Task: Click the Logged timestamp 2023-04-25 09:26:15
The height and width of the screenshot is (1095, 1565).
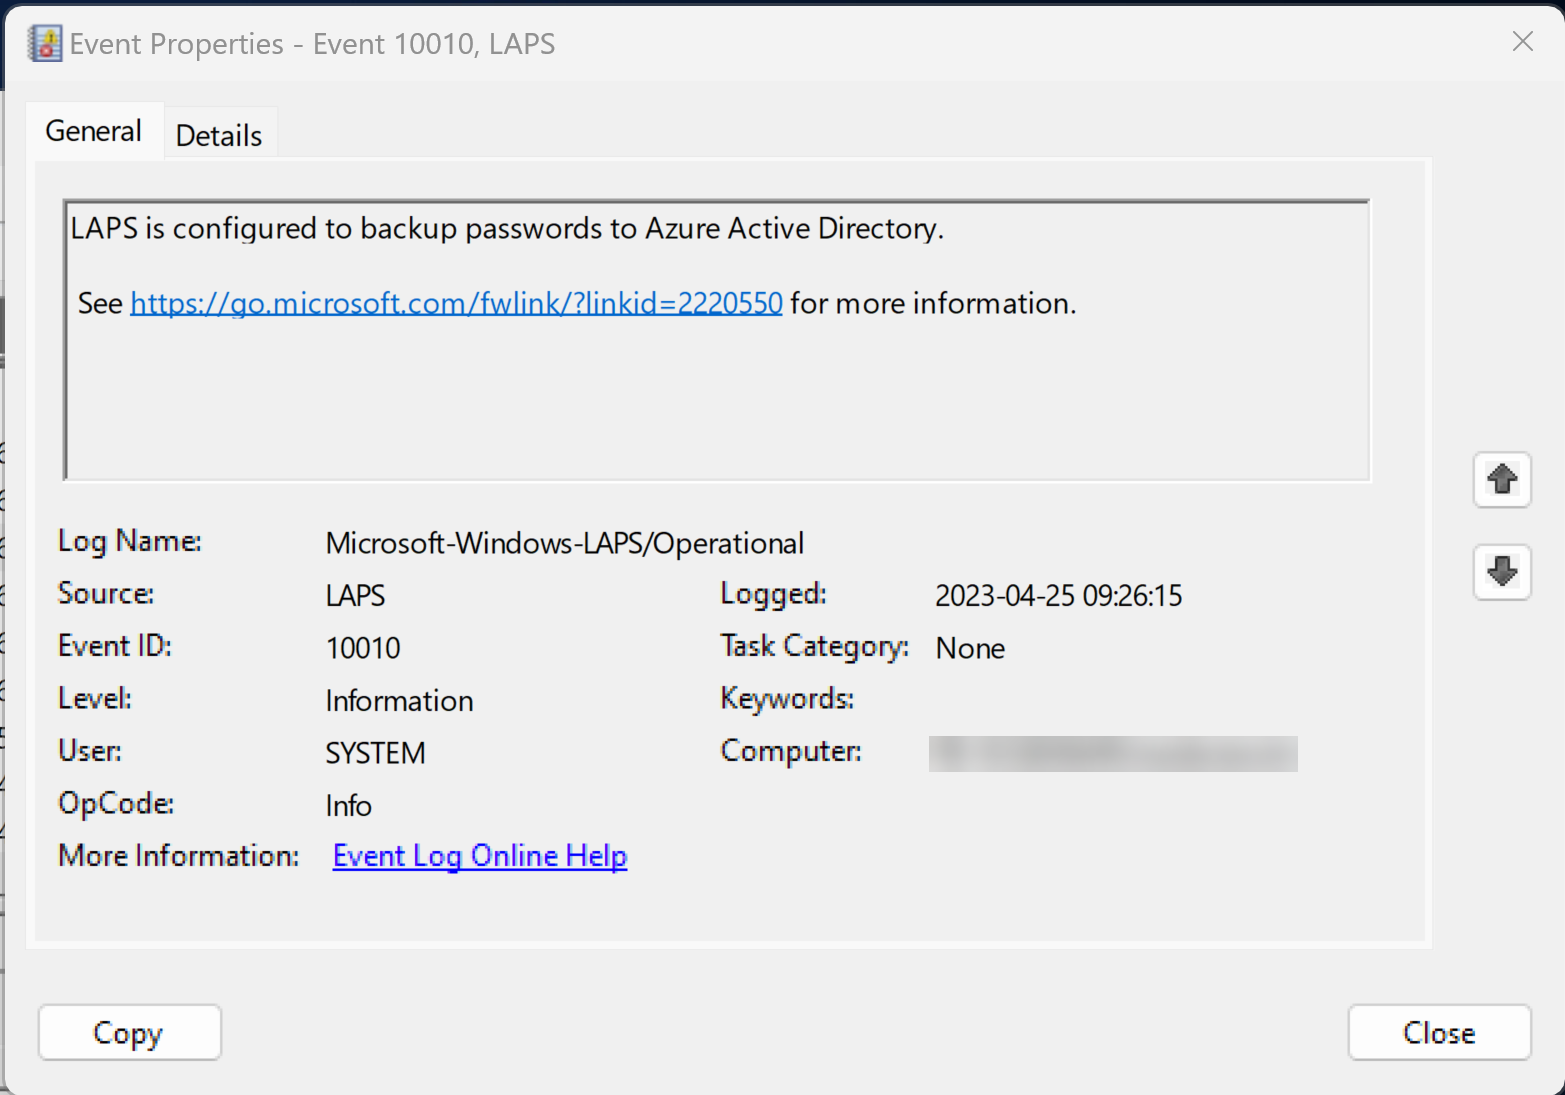Action: 1058,596
